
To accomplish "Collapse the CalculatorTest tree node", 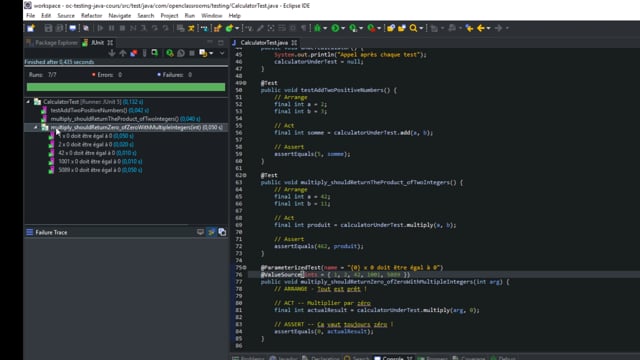I will 28,102.
